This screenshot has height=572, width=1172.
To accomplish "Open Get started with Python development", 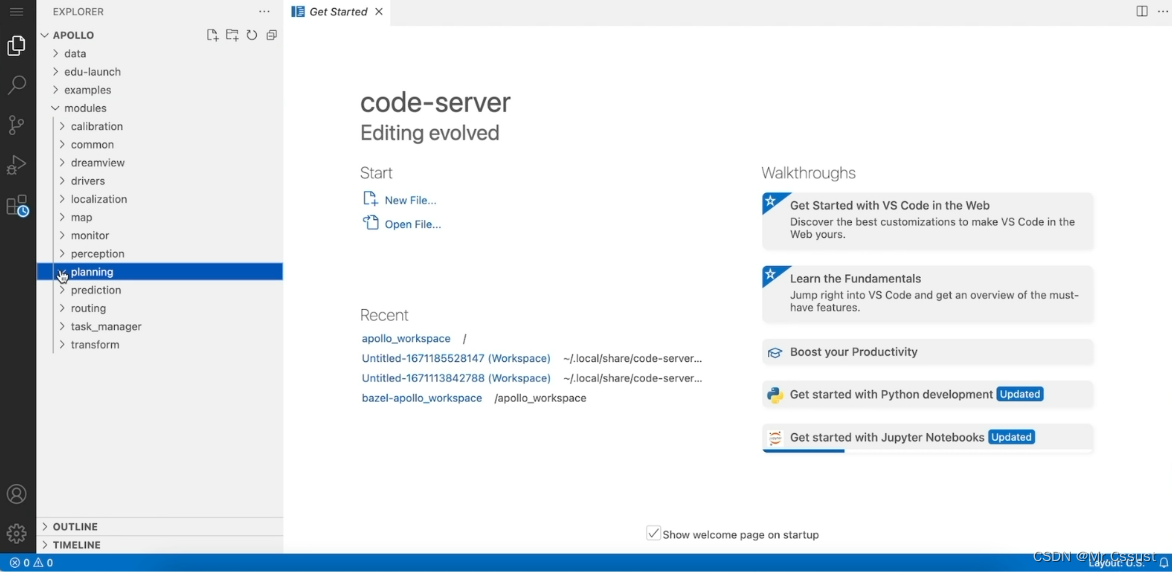I will click(928, 394).
